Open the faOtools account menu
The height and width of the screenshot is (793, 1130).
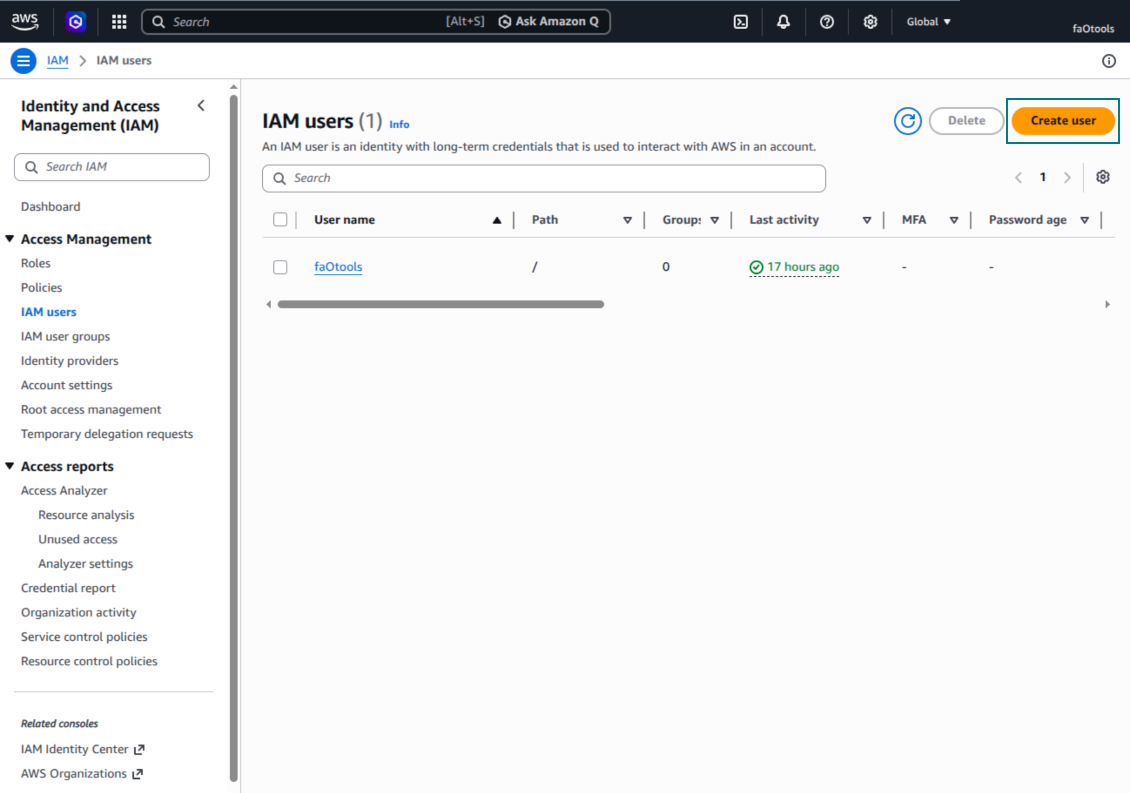[1093, 29]
